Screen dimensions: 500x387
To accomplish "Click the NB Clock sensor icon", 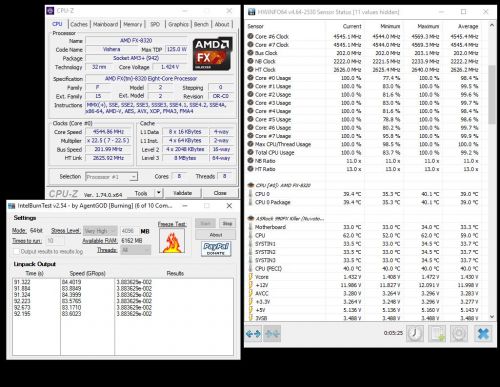I will (x=250, y=61).
